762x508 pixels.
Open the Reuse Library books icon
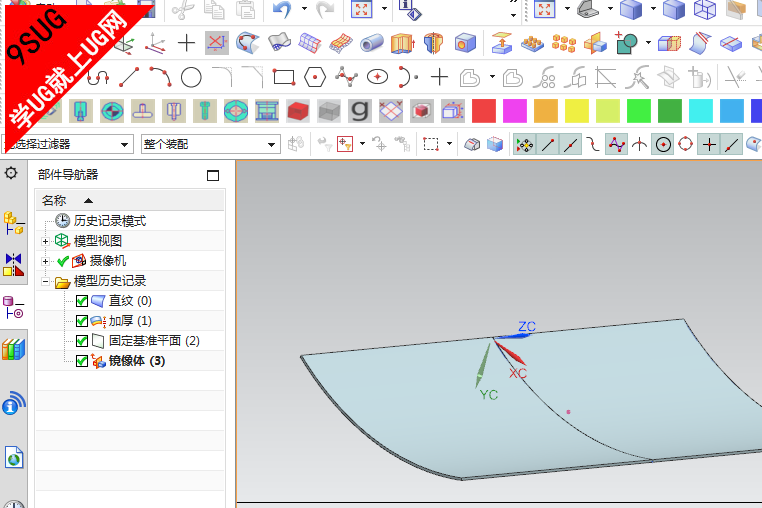[x=14, y=349]
